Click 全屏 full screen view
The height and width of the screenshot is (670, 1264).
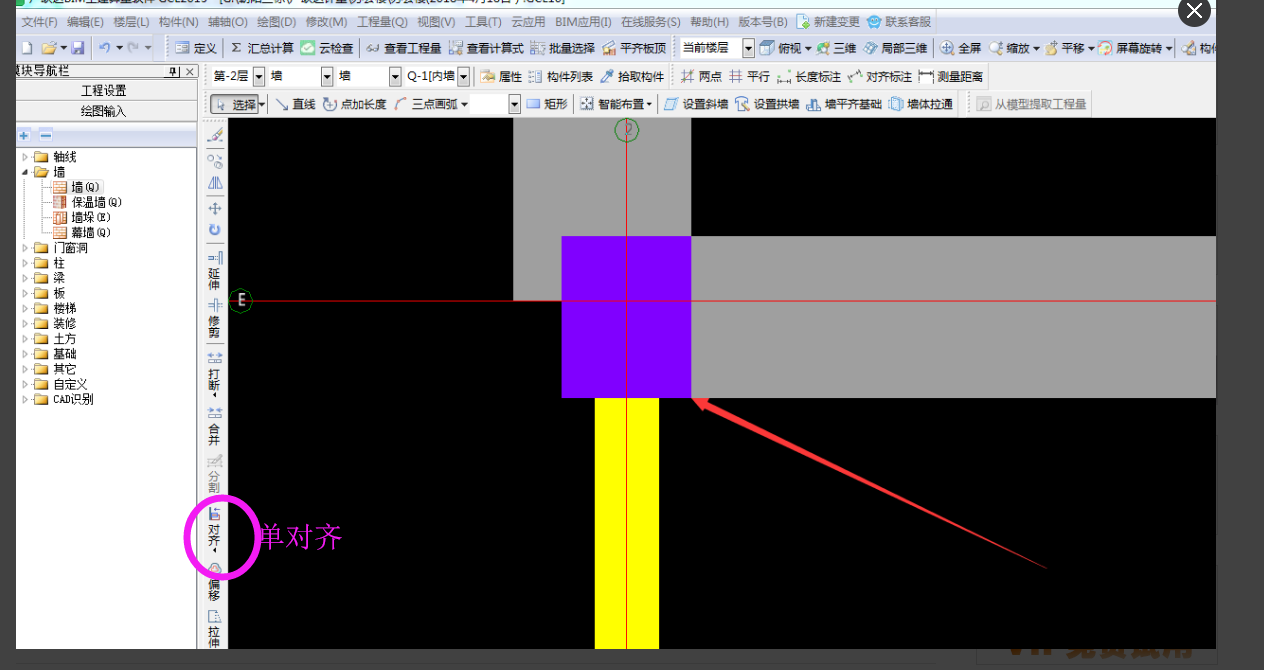[x=961, y=48]
